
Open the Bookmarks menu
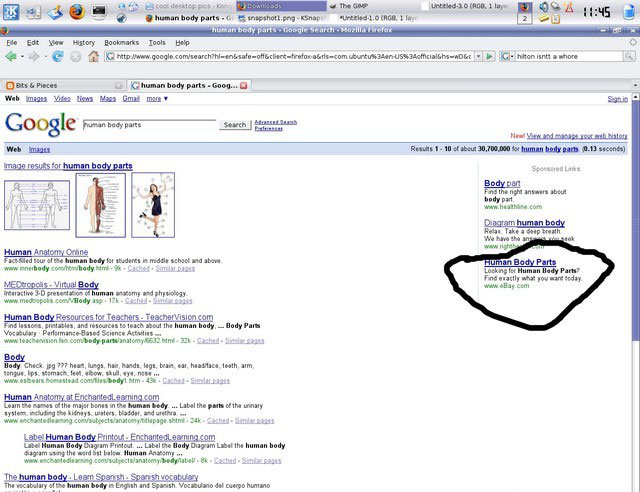(122, 42)
